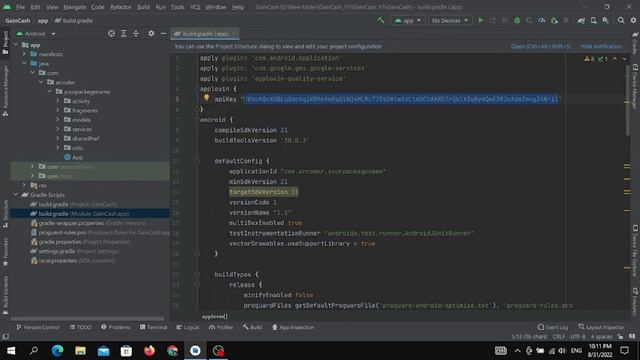Jump to next highlighted error arrow
This screenshot has width=640, height=360.
(624, 59)
